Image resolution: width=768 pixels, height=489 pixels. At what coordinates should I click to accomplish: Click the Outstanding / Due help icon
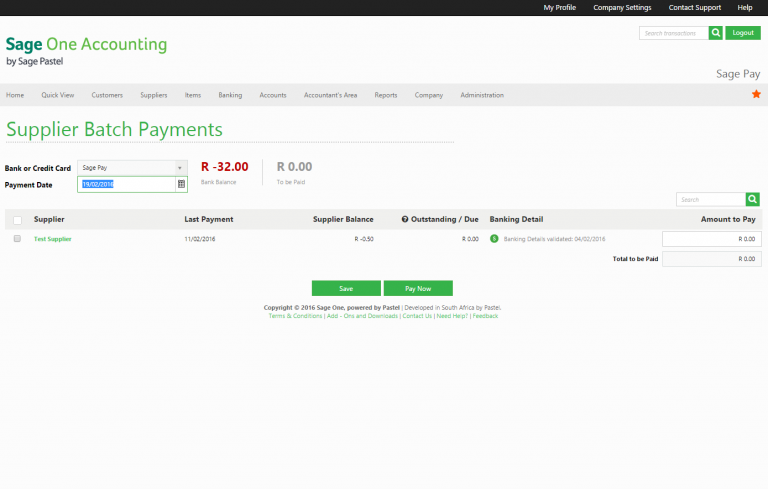point(405,219)
